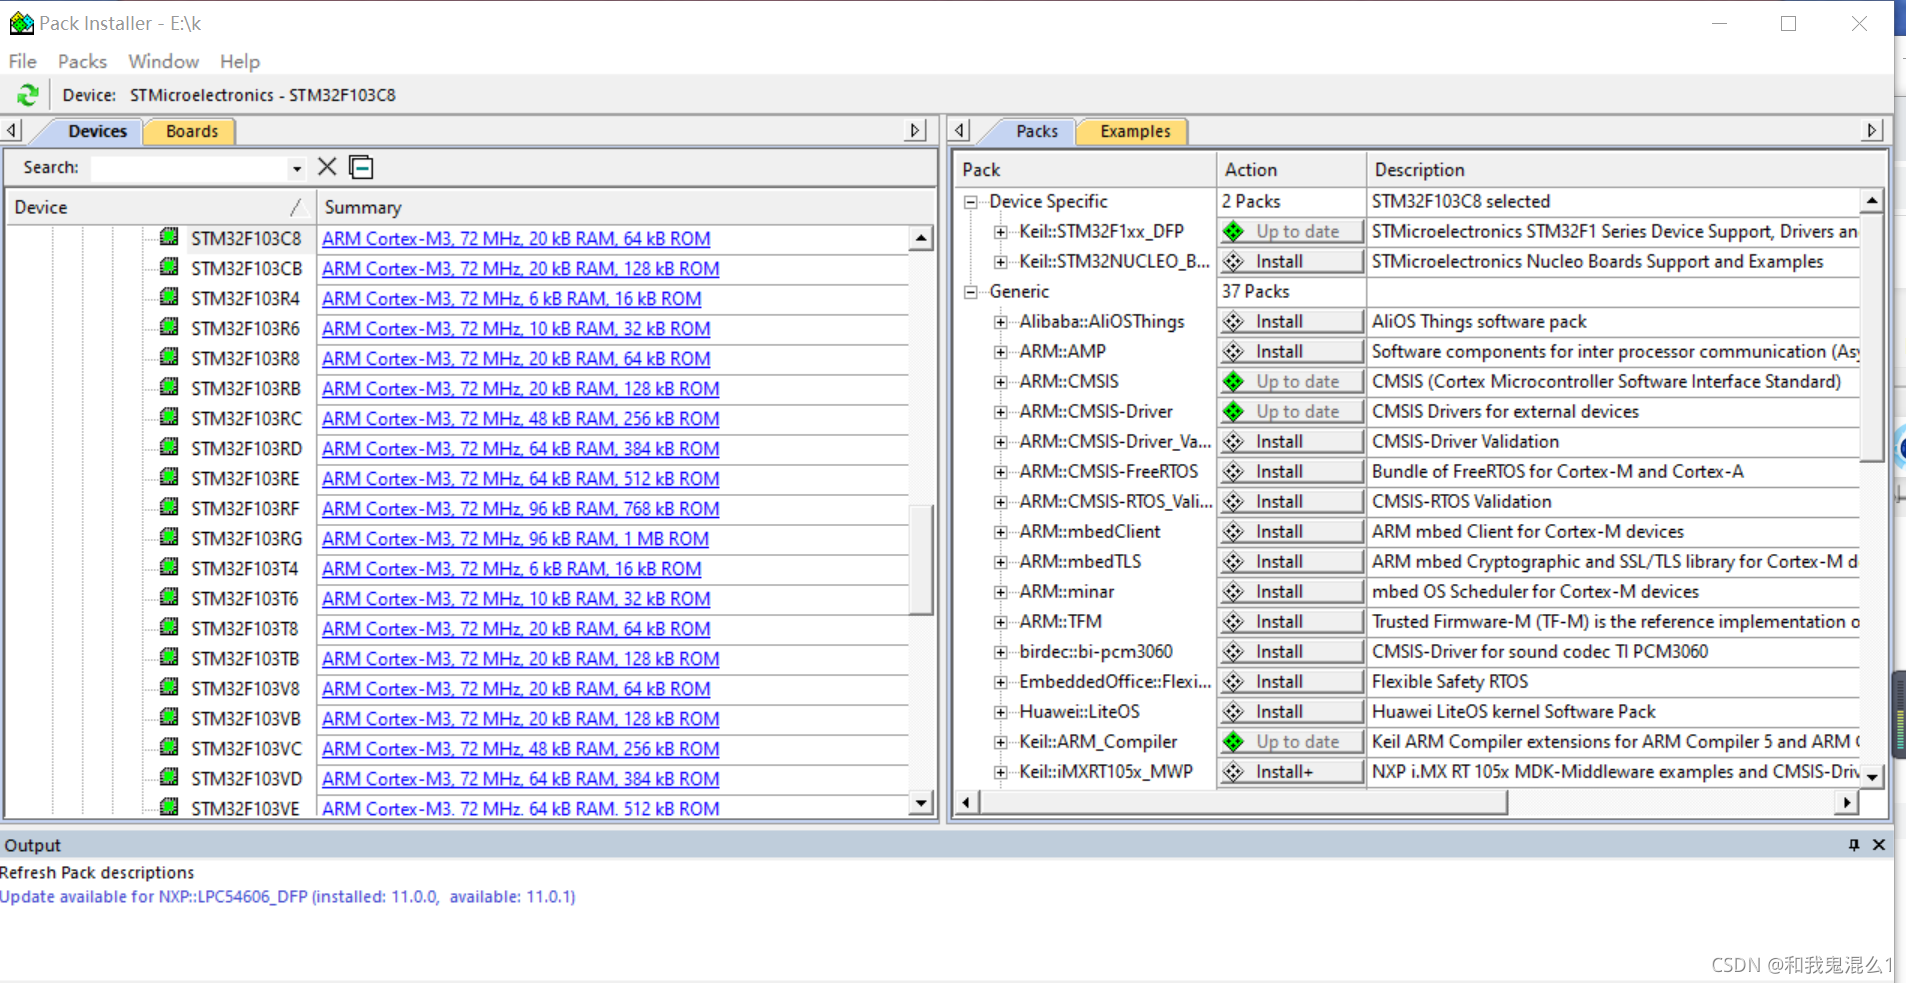Expand the ARM::CMSIS-FreeRTOS pack
Image resolution: width=1906 pixels, height=983 pixels.
click(1000, 472)
